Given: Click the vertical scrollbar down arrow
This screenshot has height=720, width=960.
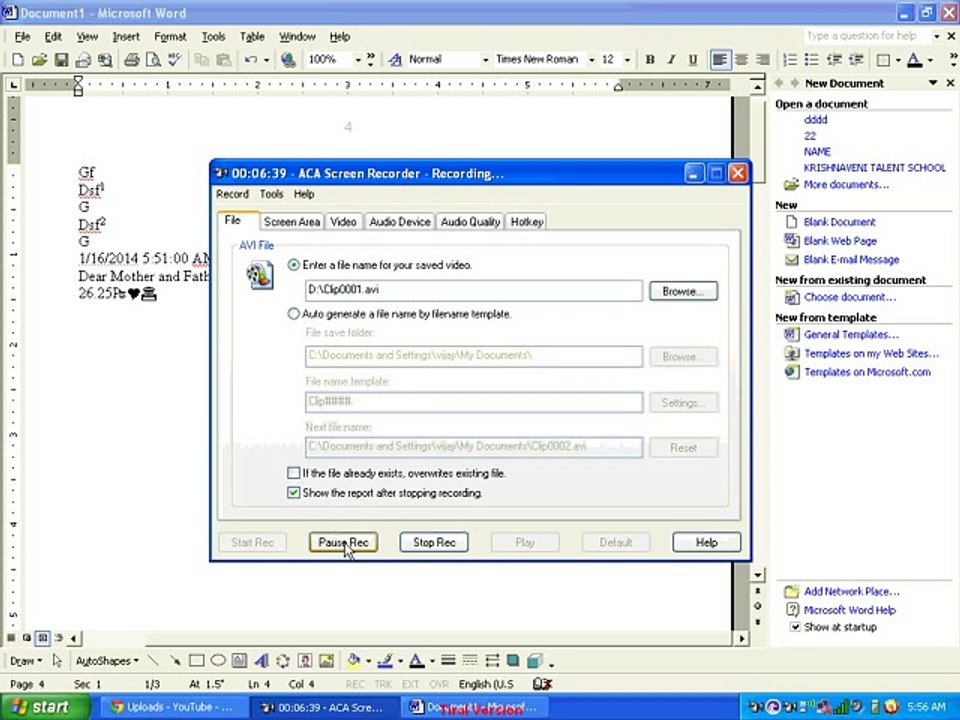Looking at the screenshot, I should coord(757,574).
